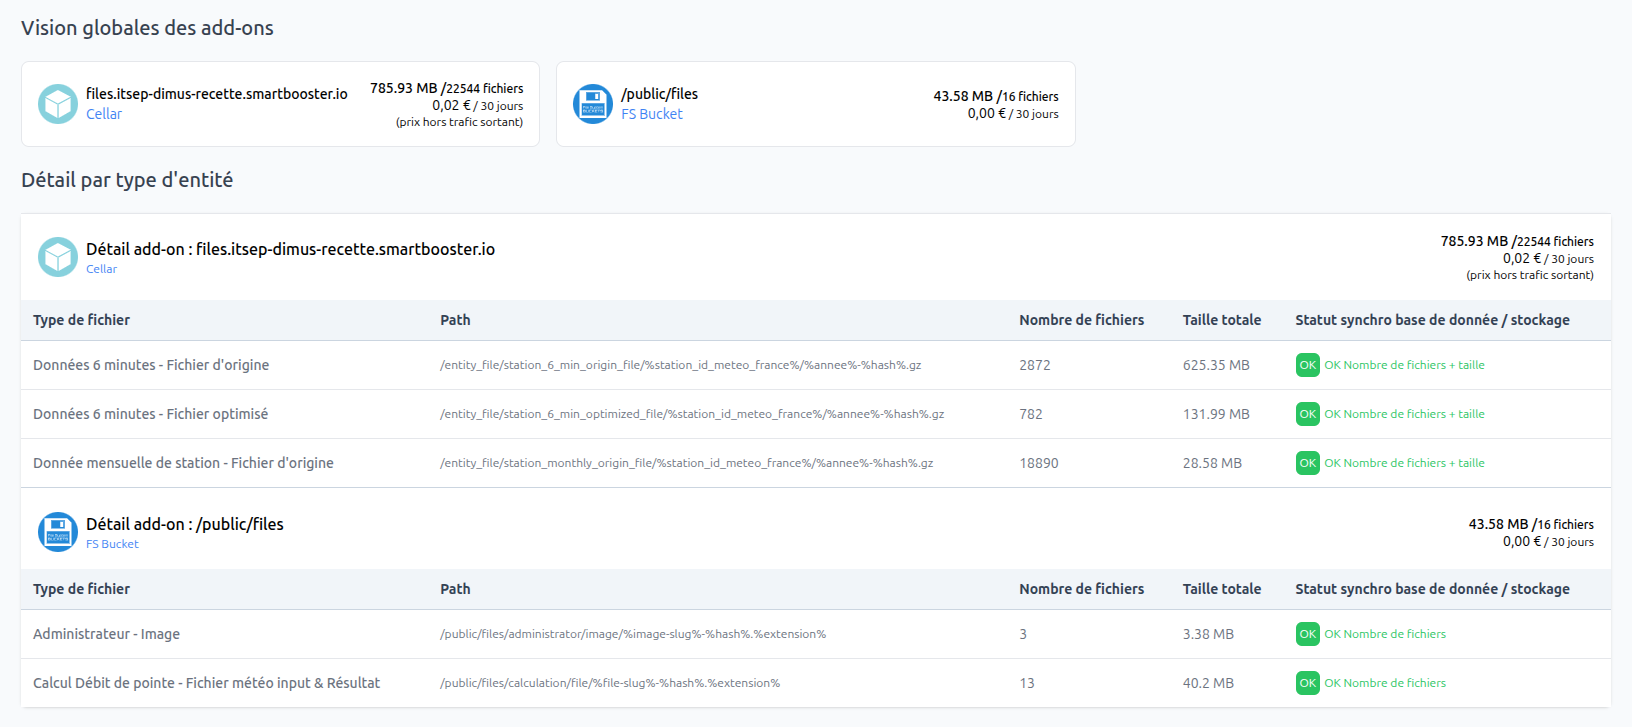Click the 0,02 € / 30 jours price in the Cellar detail header
Viewport: 1632px width, 727px height.
click(1548, 258)
